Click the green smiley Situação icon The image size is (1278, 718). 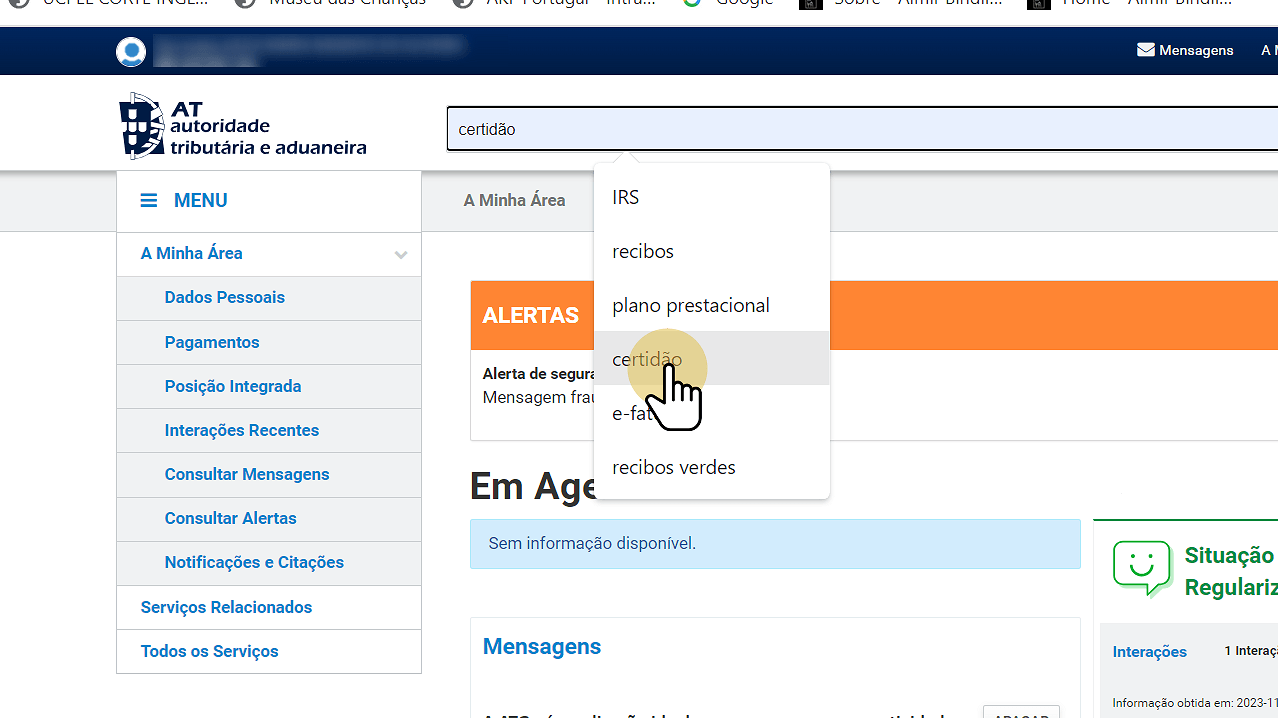1141,568
